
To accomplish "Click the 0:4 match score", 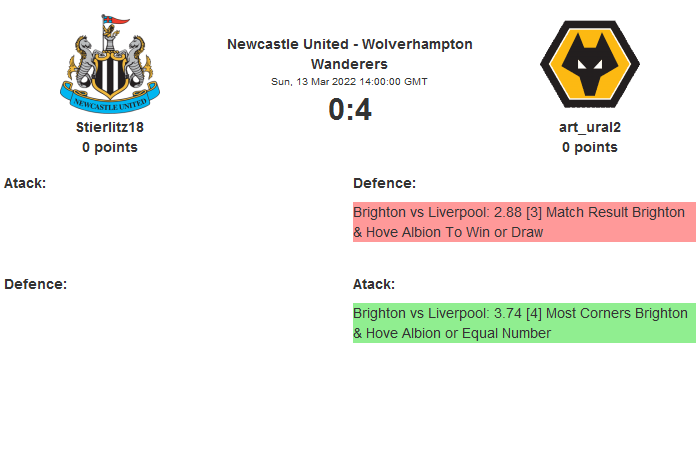I will pyautogui.click(x=349, y=109).
